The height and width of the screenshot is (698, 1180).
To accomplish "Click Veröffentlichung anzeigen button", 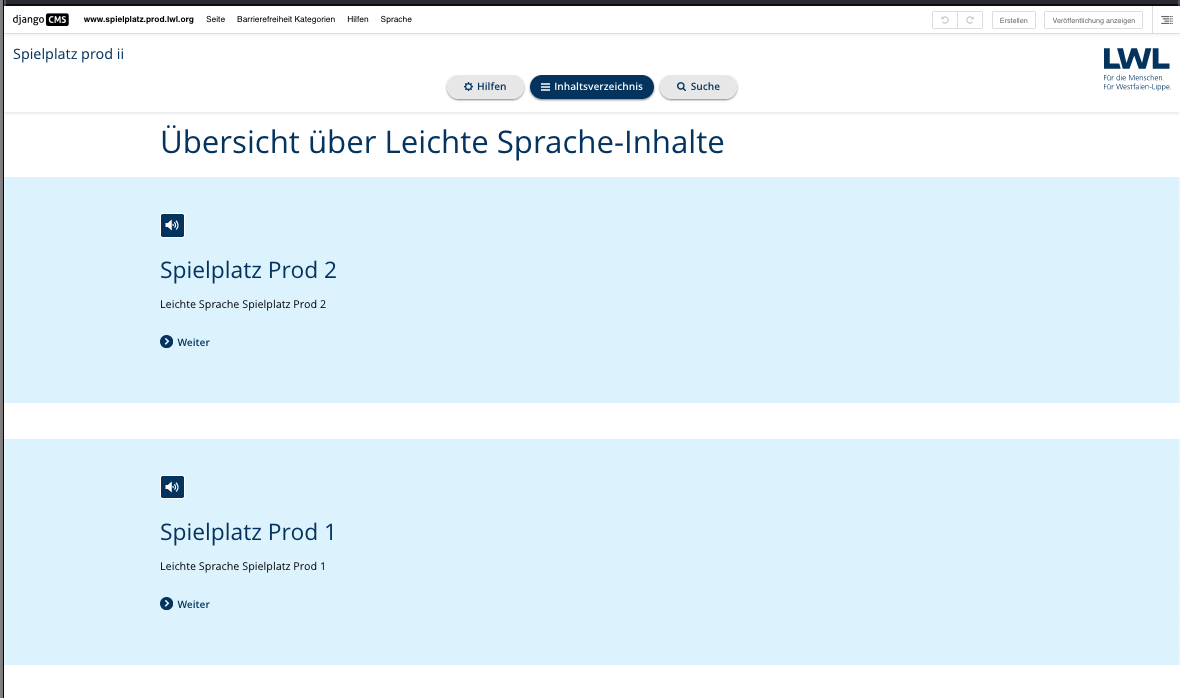I will point(1093,20).
